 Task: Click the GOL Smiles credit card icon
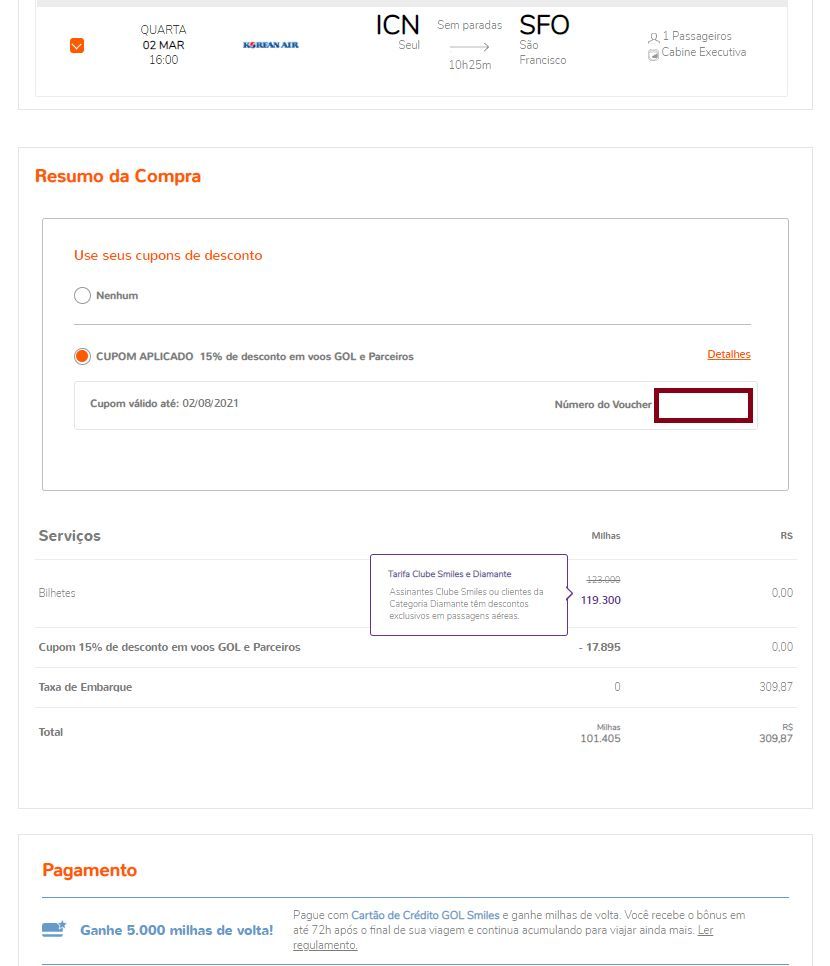pos(54,929)
